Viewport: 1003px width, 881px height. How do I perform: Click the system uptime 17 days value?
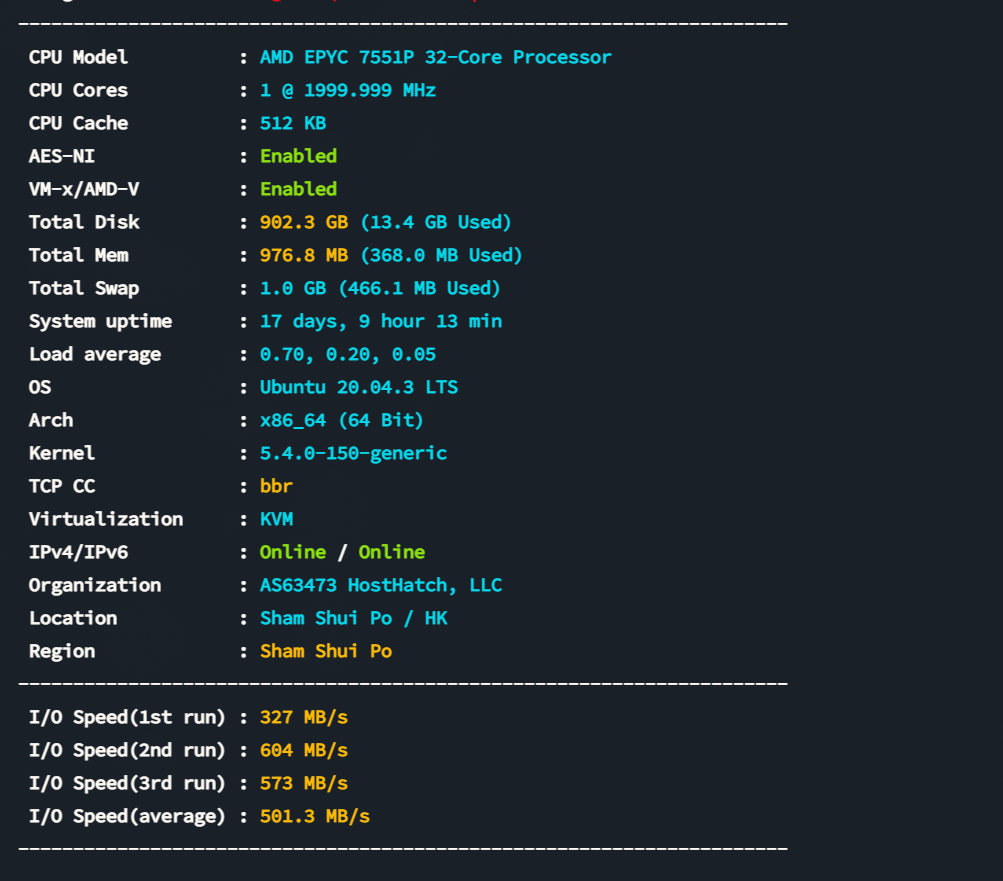[380, 321]
